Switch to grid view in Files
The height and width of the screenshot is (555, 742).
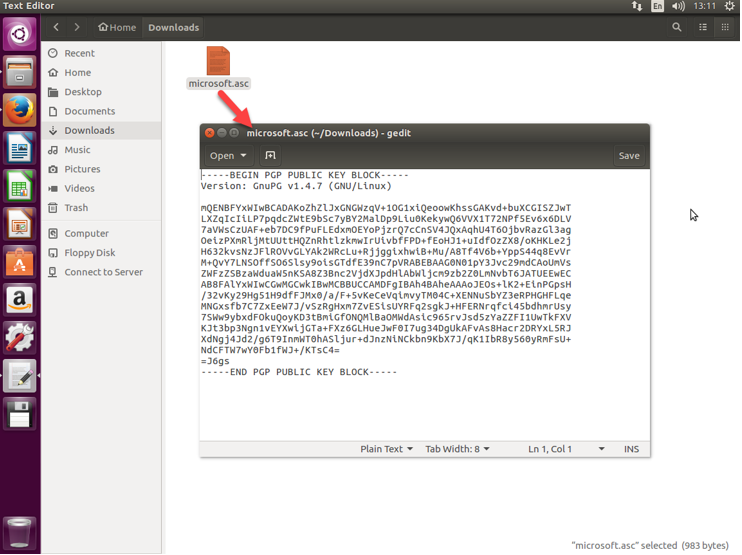pyautogui.click(x=726, y=27)
